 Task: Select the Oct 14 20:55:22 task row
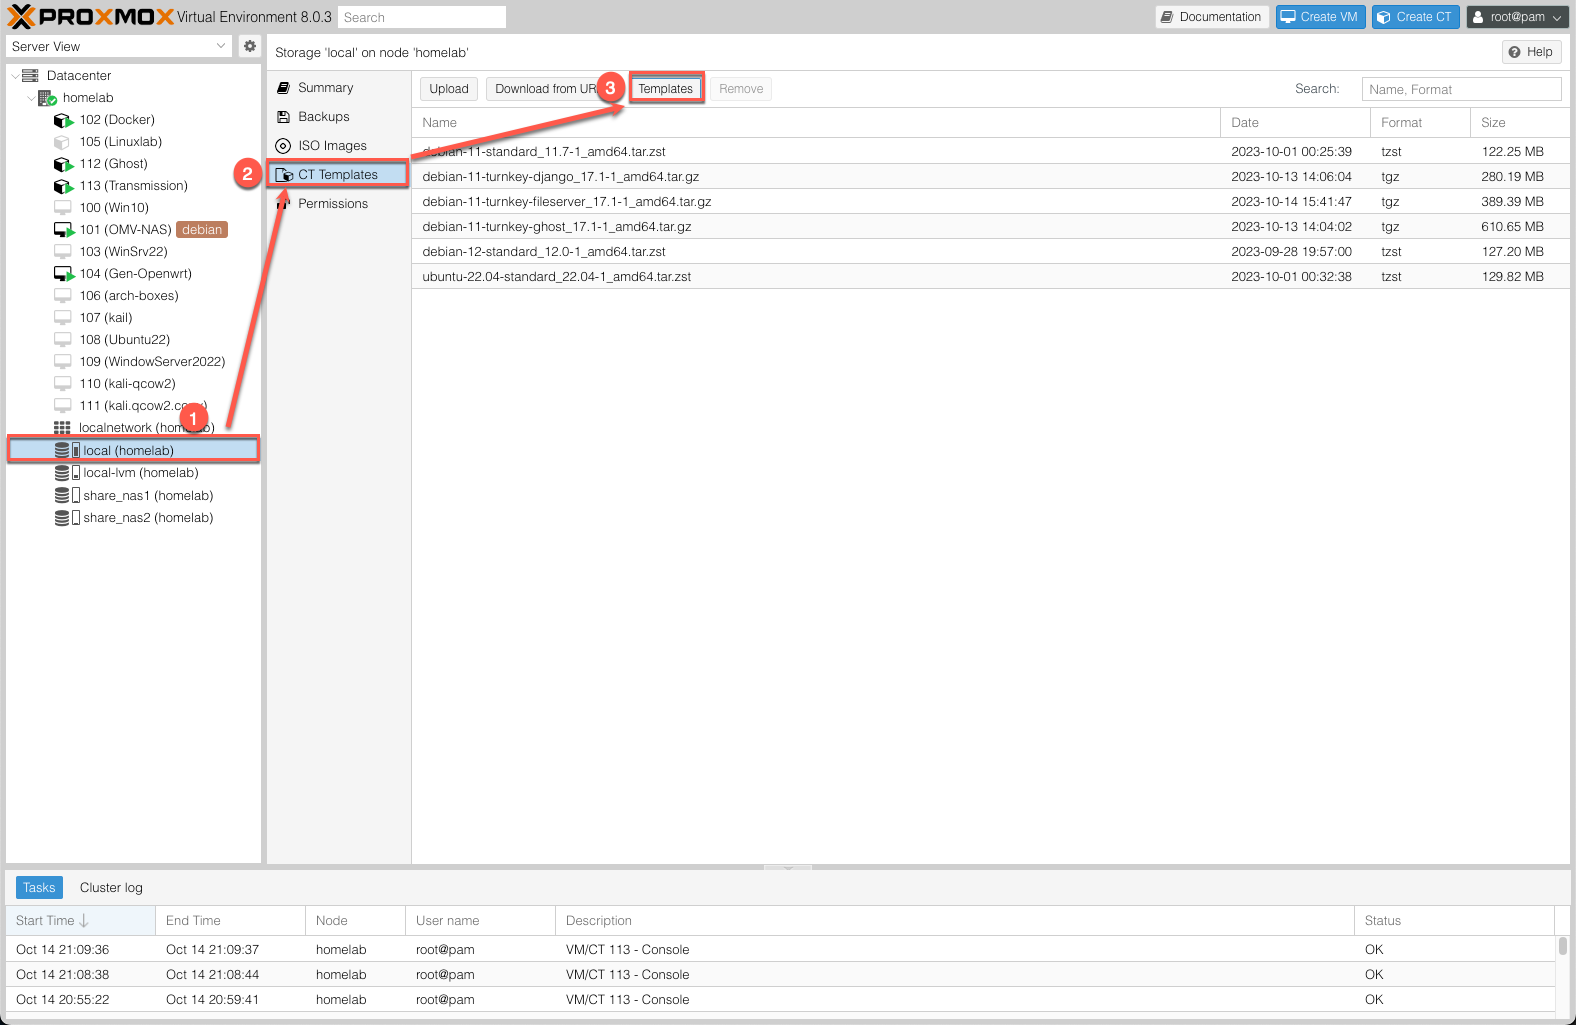tap(780, 1000)
